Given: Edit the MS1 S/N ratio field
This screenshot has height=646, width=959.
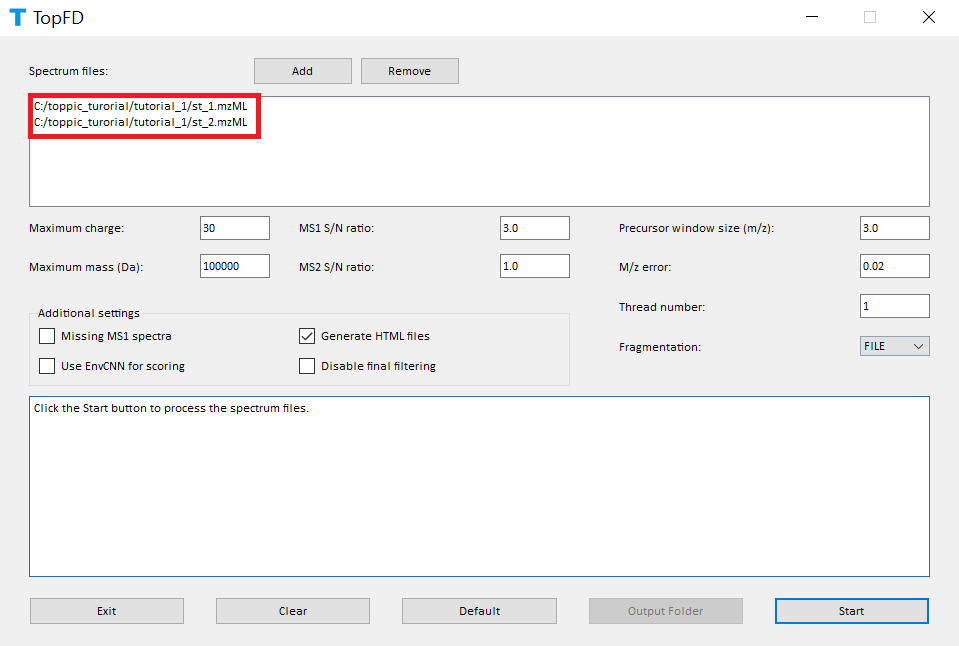Looking at the screenshot, I should click(x=534, y=228).
